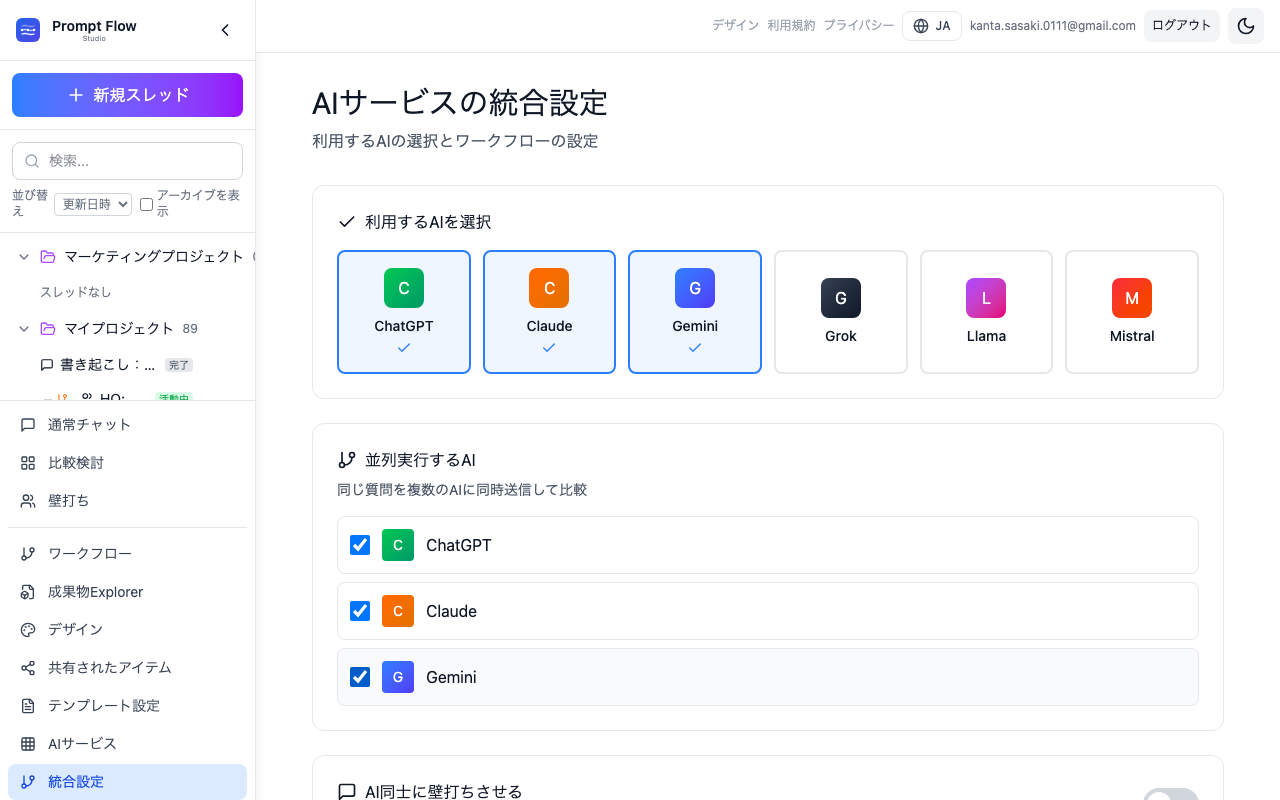Click the ChatGPT green icon in AI selection
The image size is (1280, 800).
click(404, 288)
